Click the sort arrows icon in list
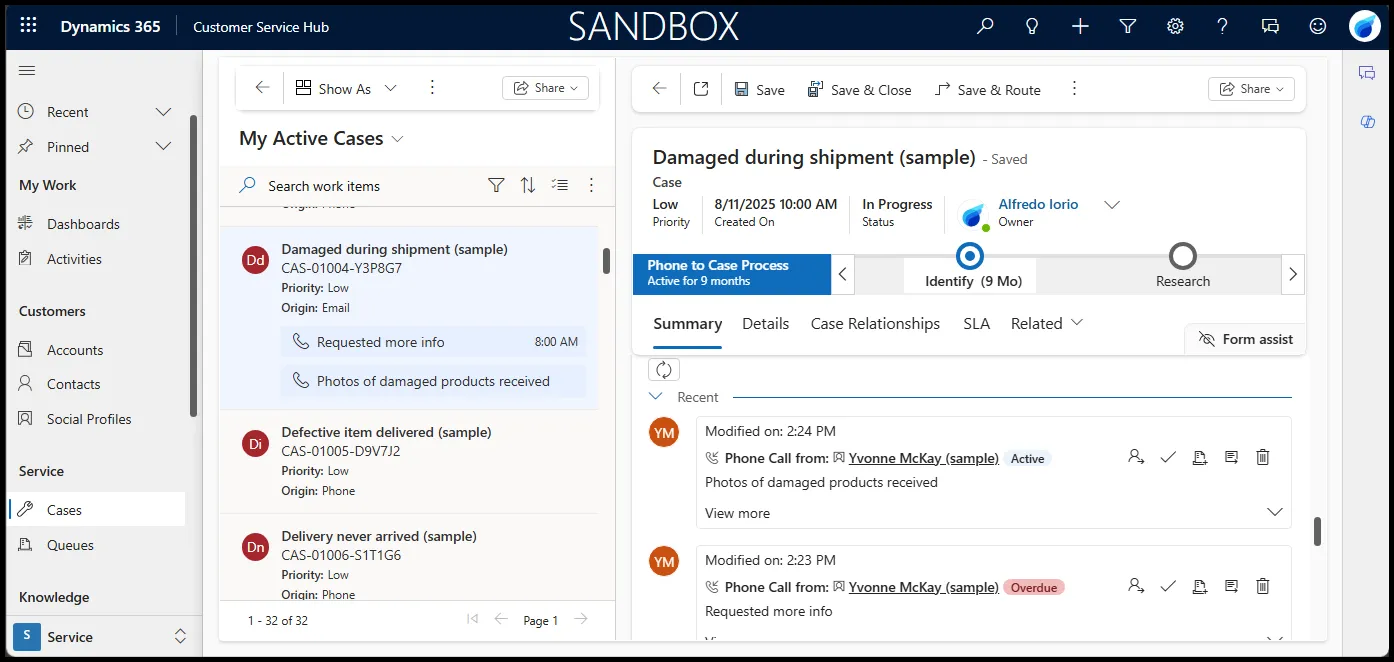Image resolution: width=1394 pixels, height=662 pixels. coord(528,185)
